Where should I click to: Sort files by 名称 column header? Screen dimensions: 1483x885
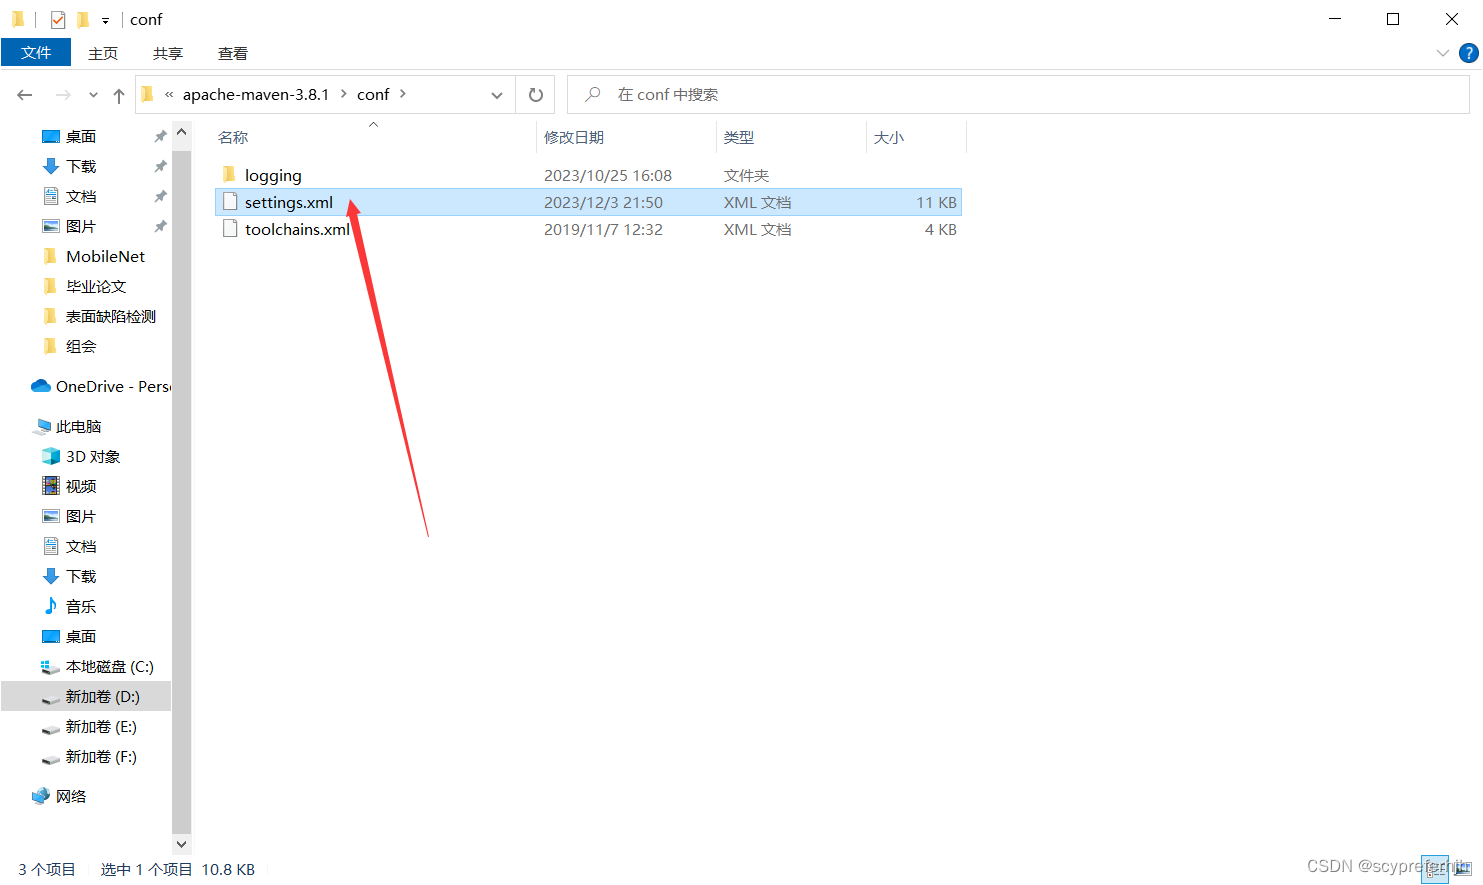[x=233, y=138]
